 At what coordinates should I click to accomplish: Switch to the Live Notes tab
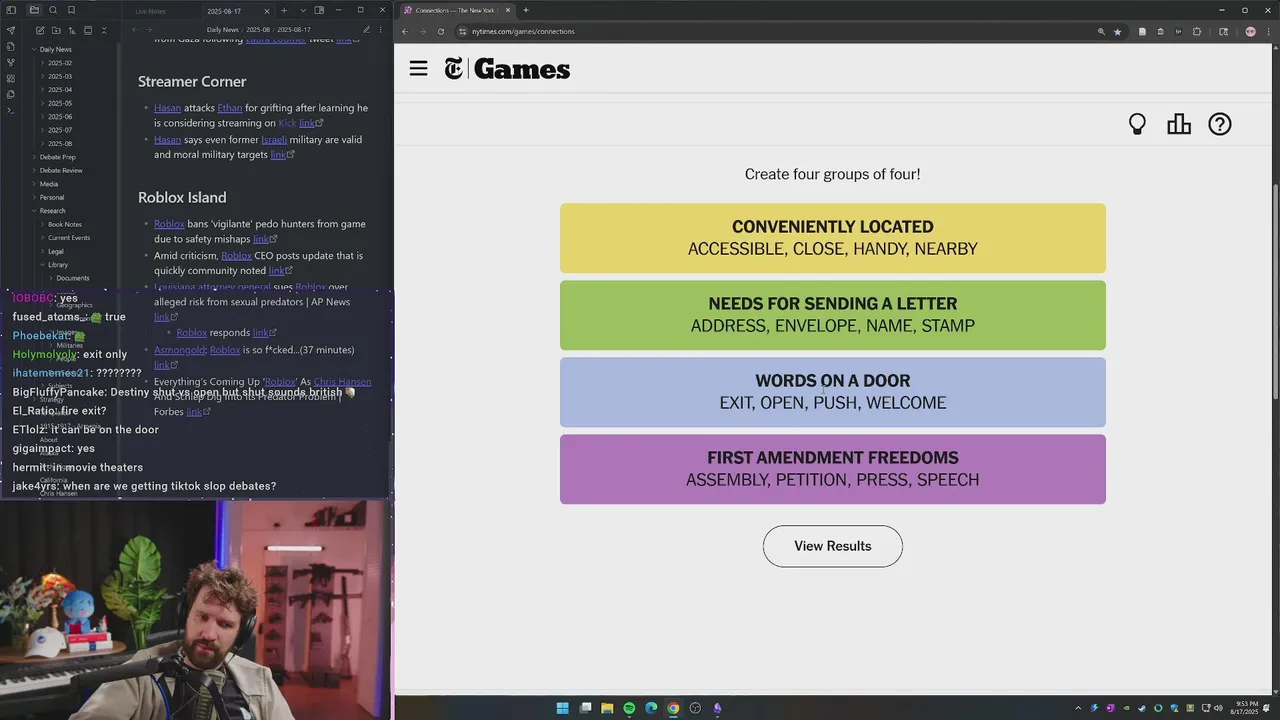[x=150, y=11]
